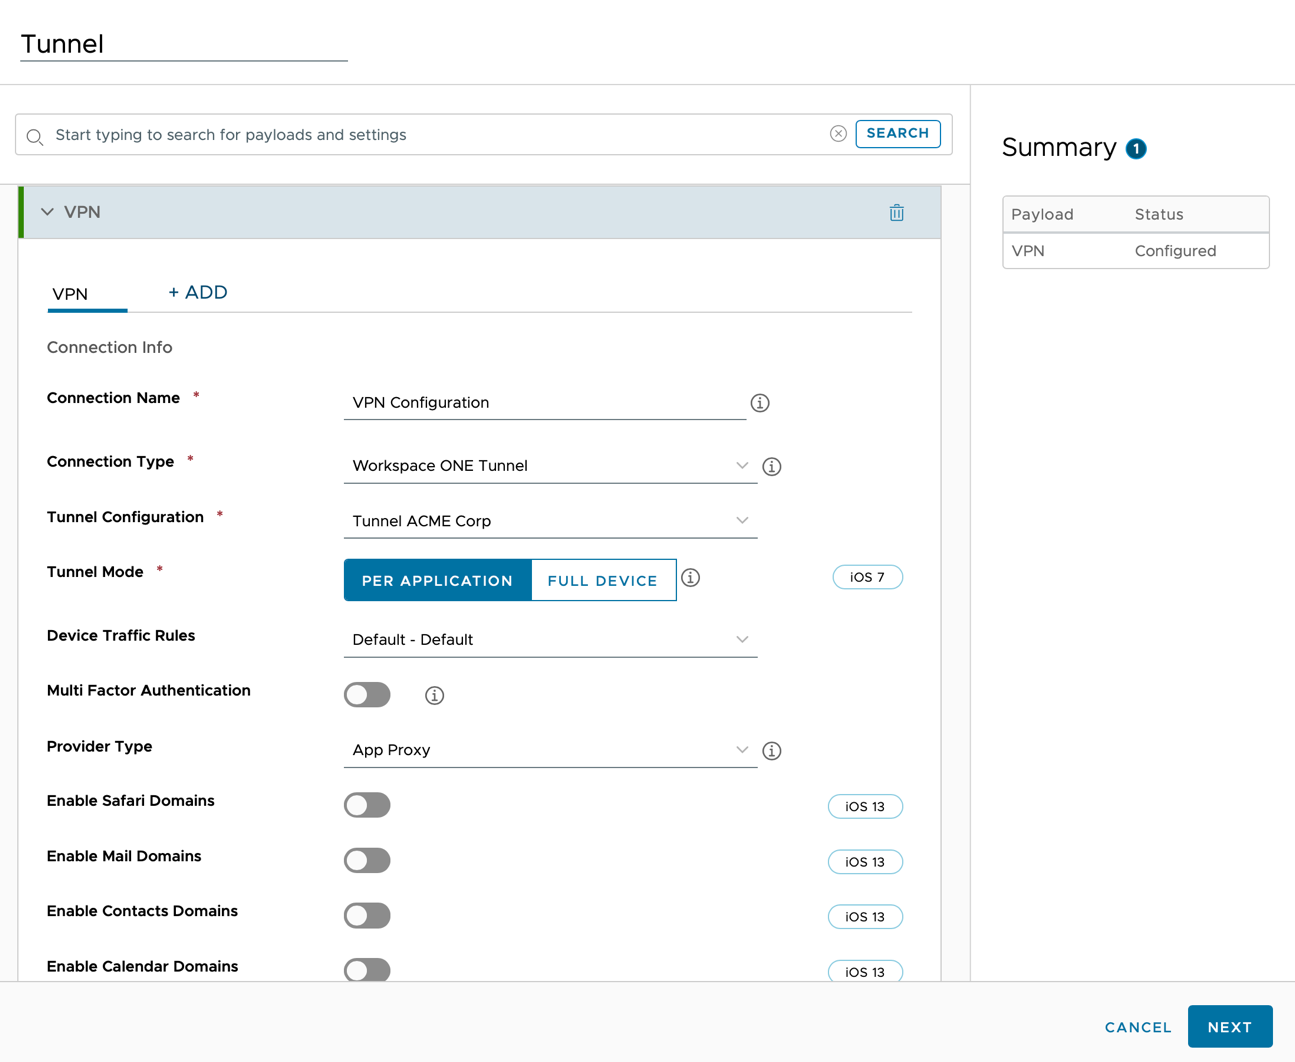View Multi Factor Authentication info icon
Image resolution: width=1295 pixels, height=1062 pixels.
434,695
